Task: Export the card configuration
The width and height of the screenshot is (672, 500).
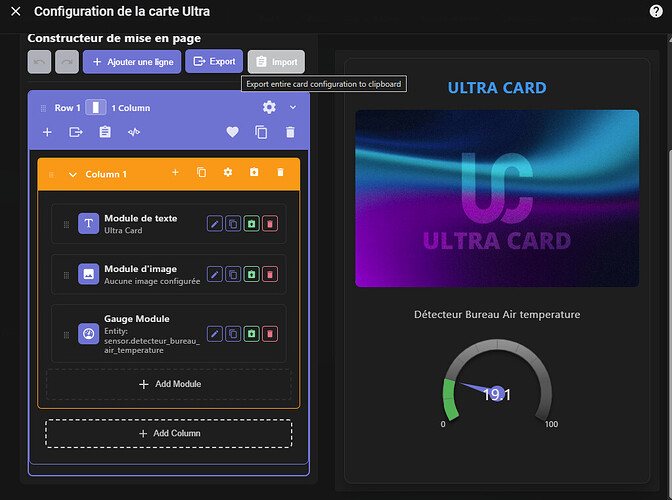Action: [x=214, y=61]
